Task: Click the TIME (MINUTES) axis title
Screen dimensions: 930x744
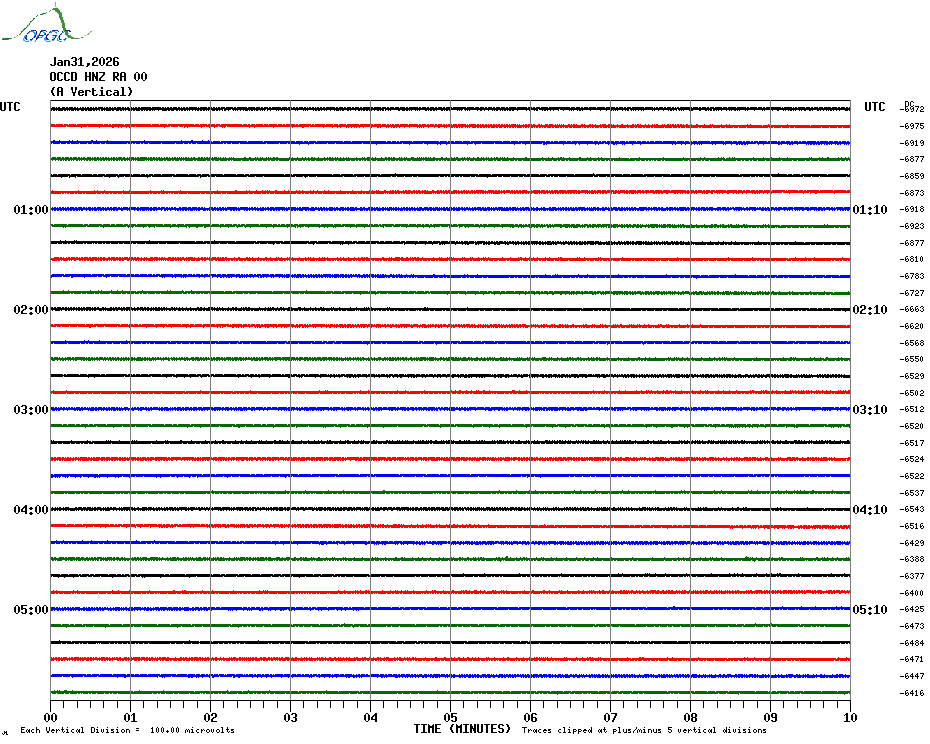Action: point(462,729)
